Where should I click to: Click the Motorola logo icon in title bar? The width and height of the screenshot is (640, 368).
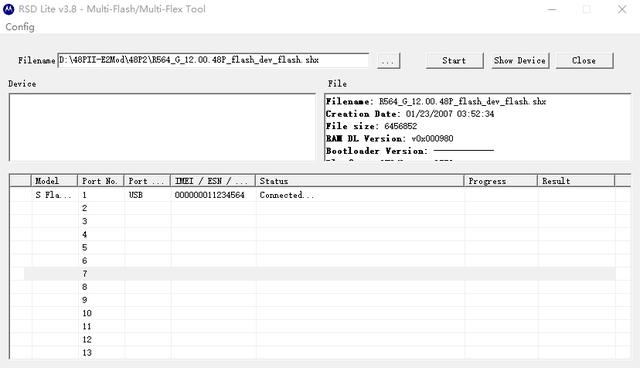[x=8, y=9]
